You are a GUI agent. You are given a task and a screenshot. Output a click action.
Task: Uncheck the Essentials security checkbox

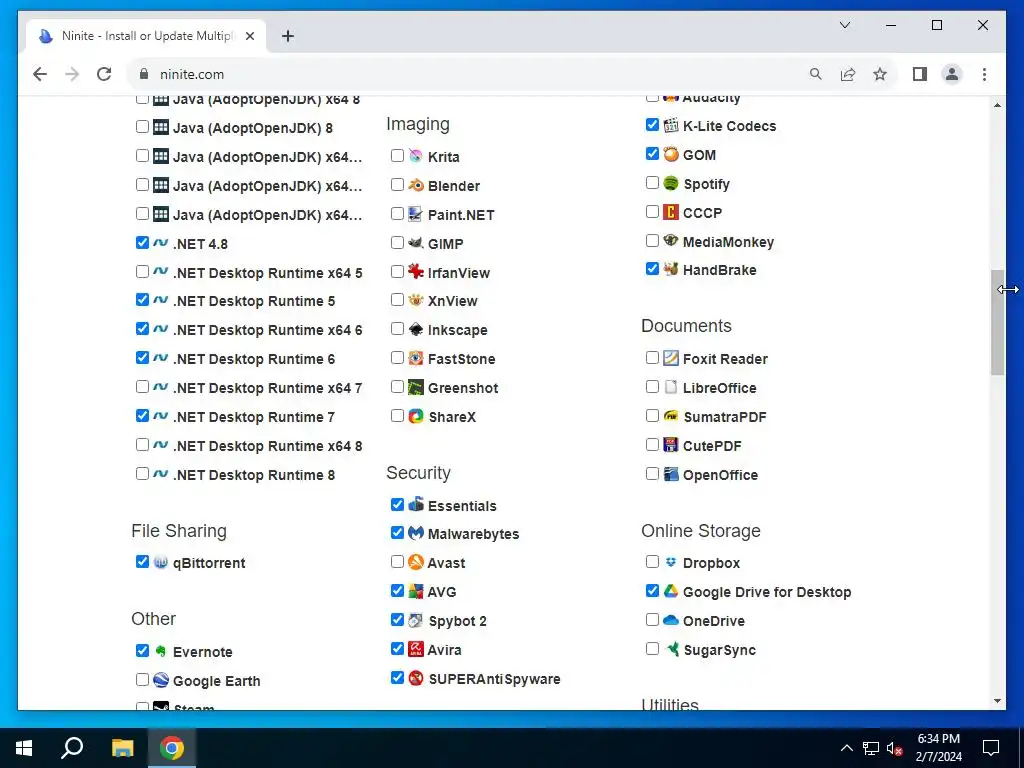click(397, 505)
